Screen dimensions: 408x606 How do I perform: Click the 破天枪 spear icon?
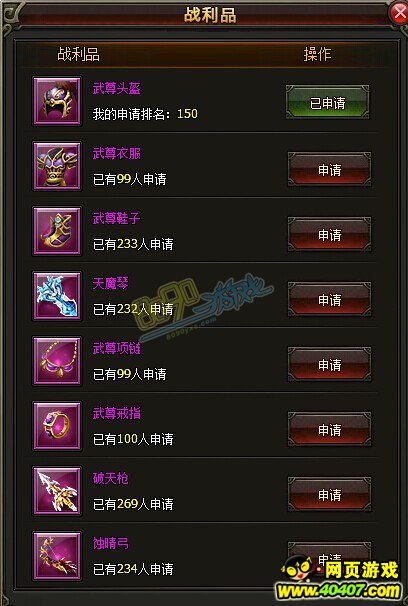(57, 490)
